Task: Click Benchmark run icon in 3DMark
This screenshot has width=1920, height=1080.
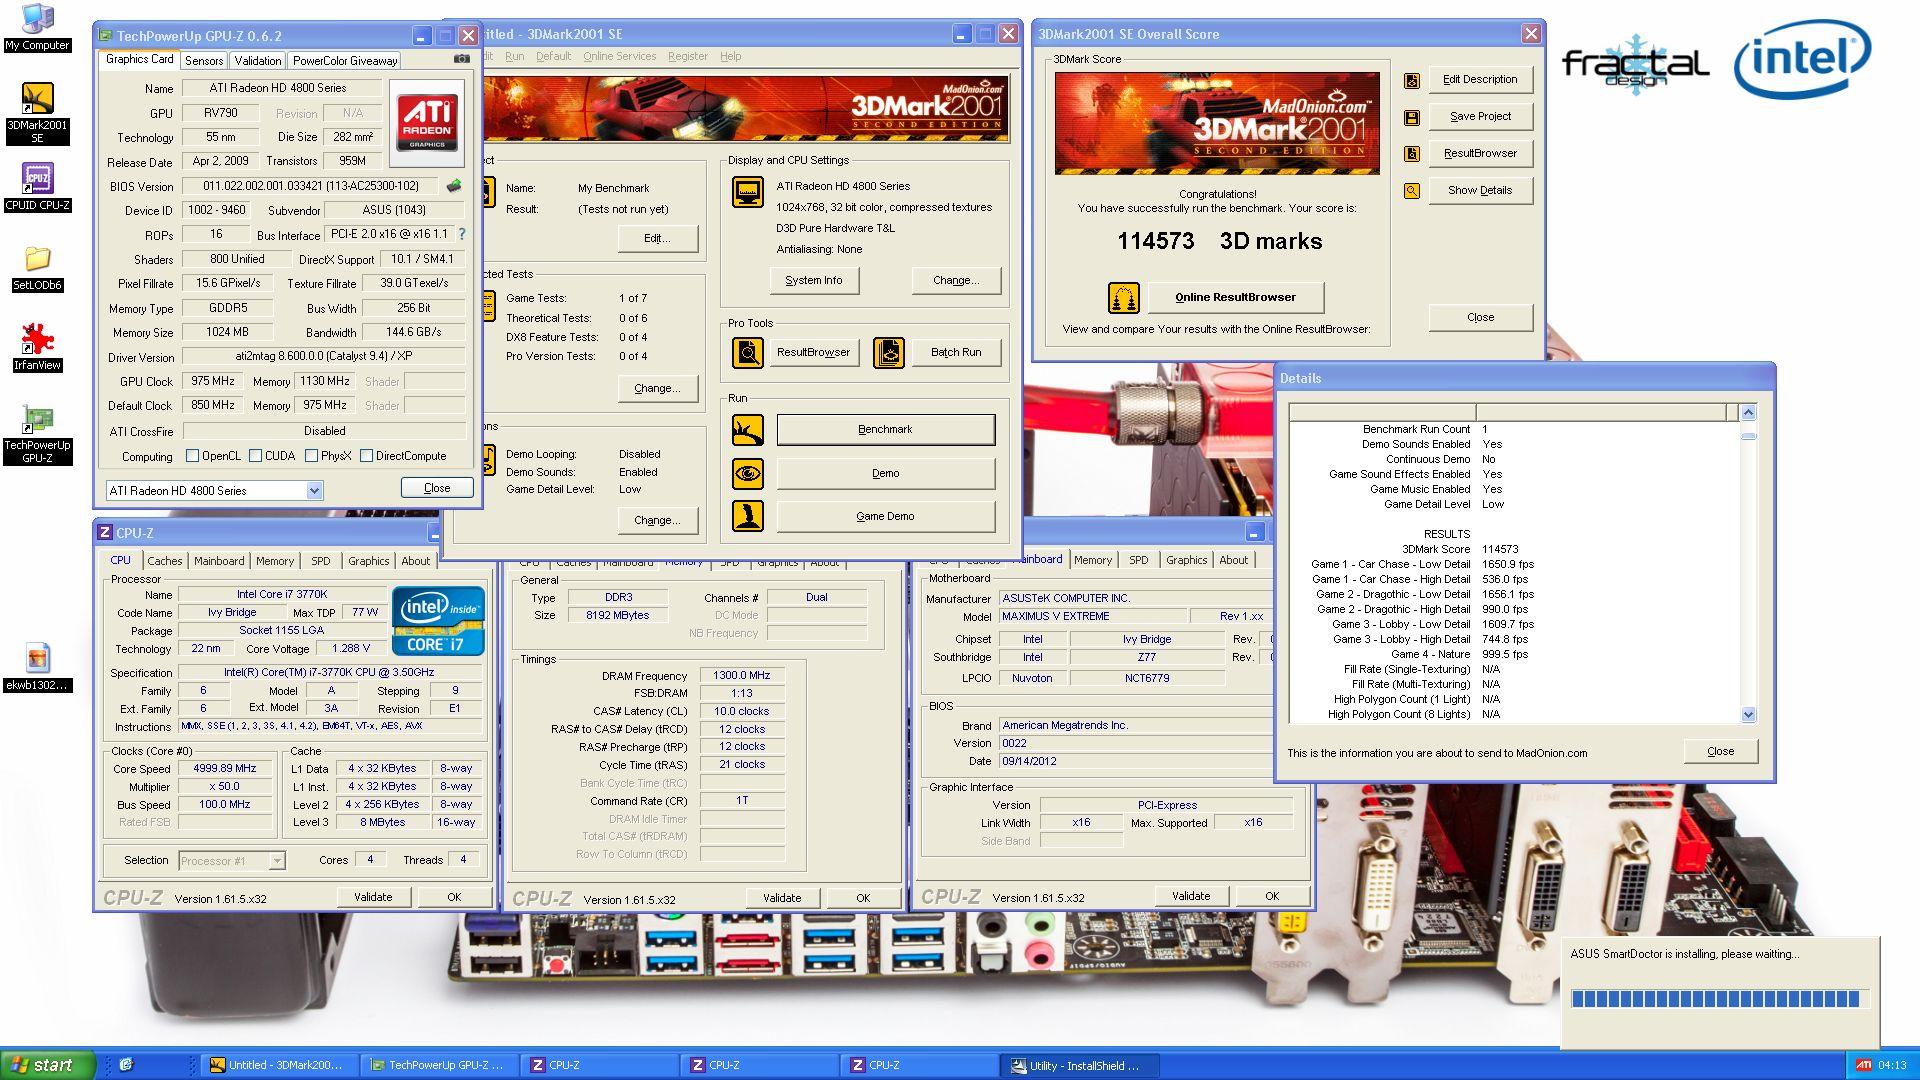Action: tap(748, 430)
